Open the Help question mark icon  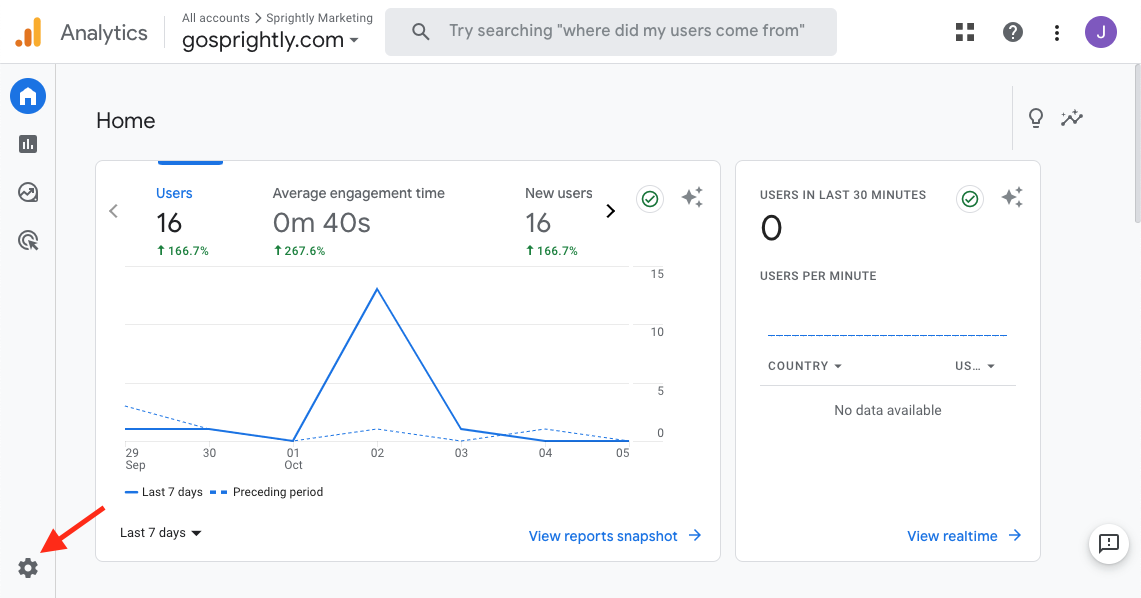pyautogui.click(x=1013, y=32)
